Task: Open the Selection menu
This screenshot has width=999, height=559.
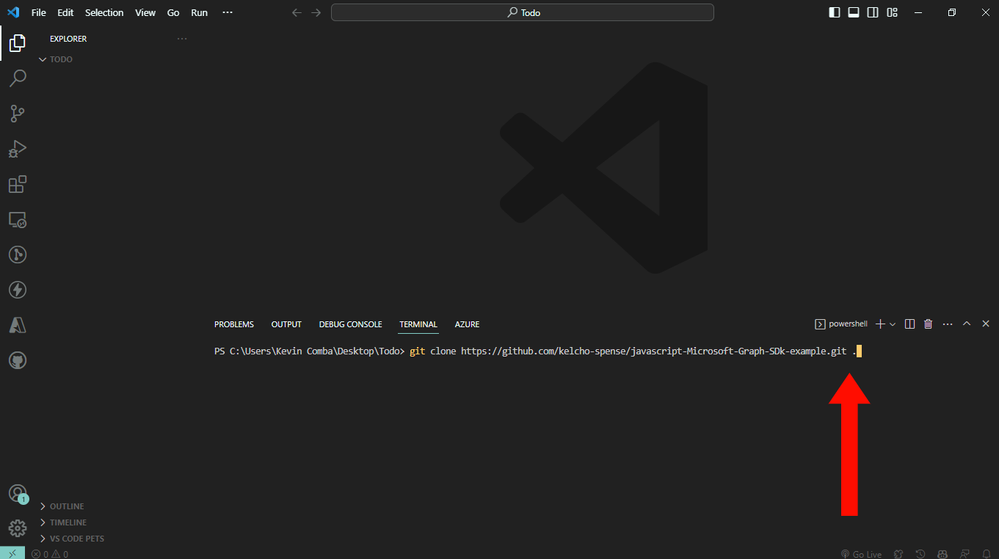Action: coord(104,12)
